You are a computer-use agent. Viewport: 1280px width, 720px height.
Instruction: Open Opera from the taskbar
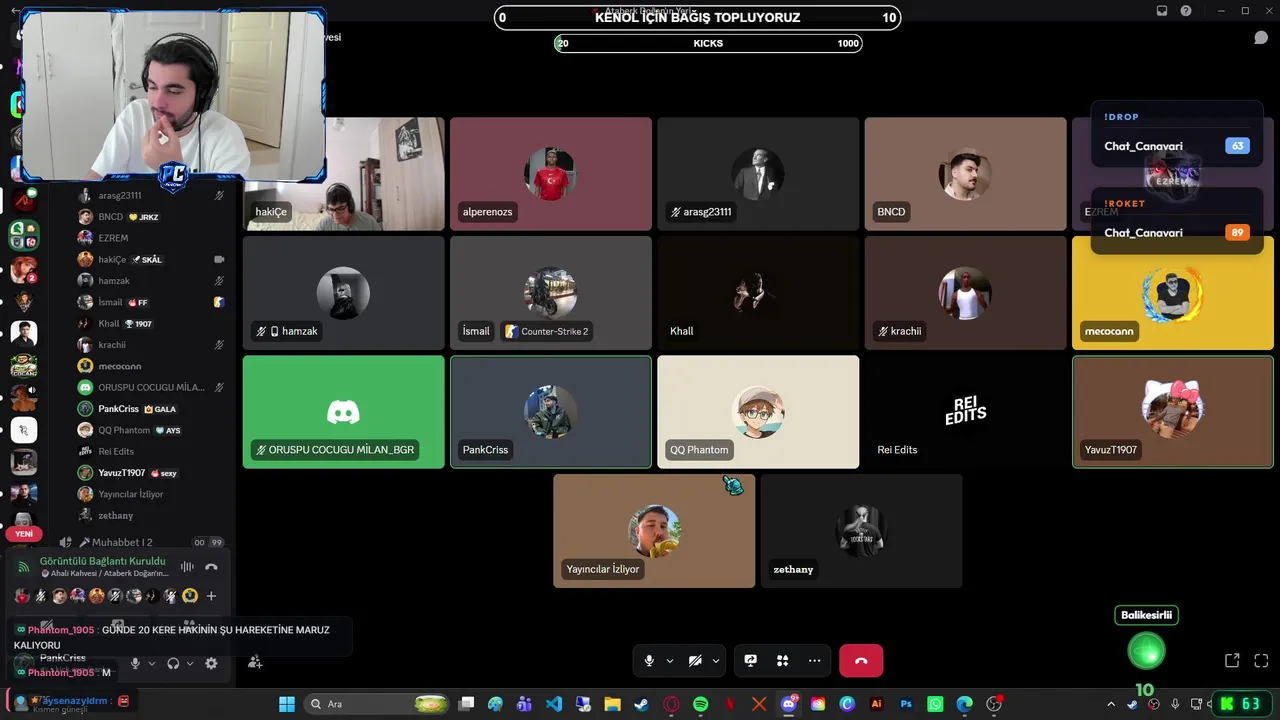pyautogui.click(x=671, y=704)
